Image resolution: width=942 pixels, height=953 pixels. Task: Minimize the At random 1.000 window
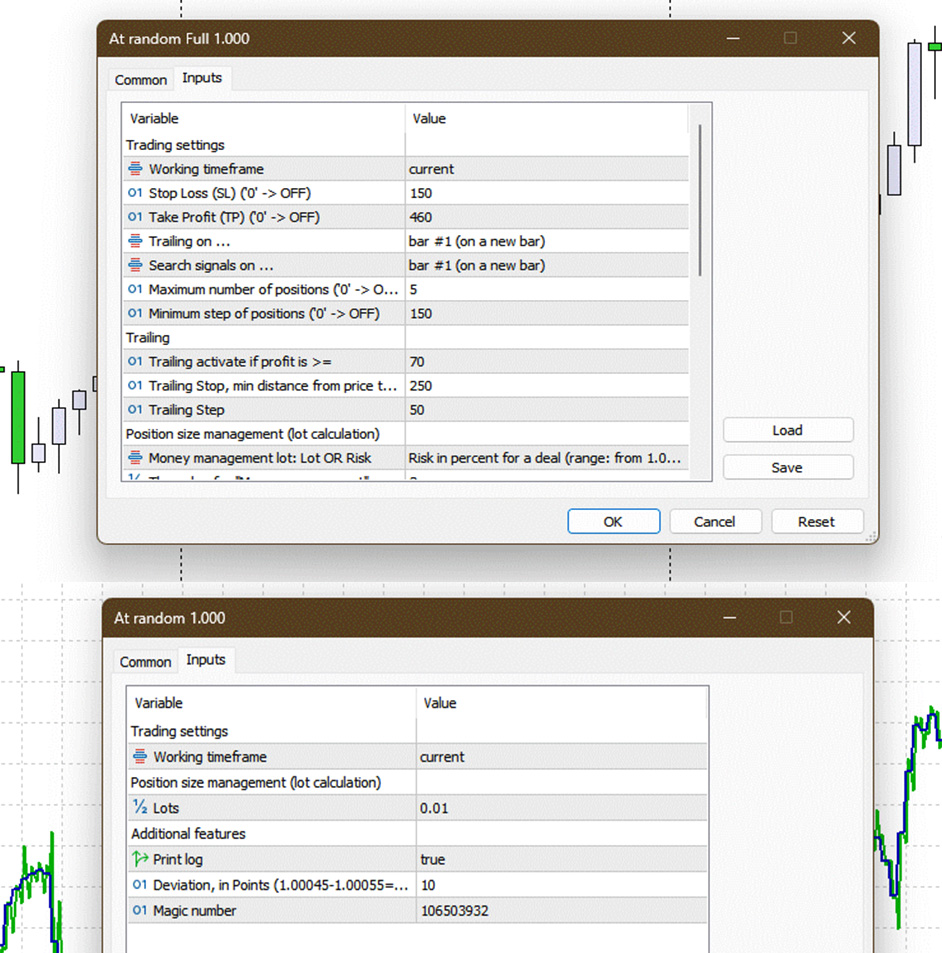point(729,618)
